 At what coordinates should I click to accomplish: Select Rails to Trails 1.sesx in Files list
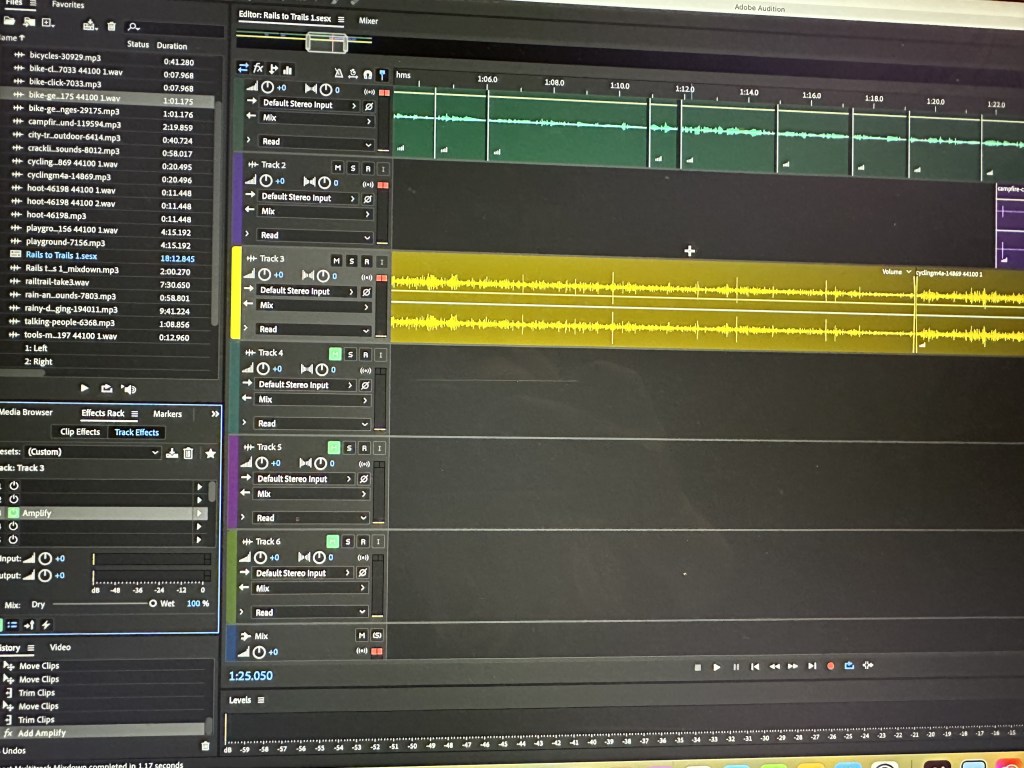coord(69,255)
